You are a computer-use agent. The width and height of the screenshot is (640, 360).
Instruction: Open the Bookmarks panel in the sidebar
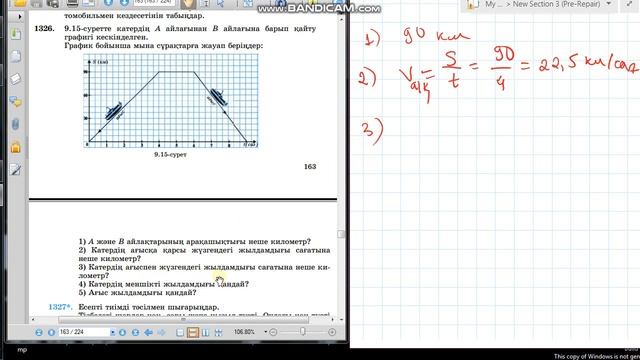coord(16,35)
